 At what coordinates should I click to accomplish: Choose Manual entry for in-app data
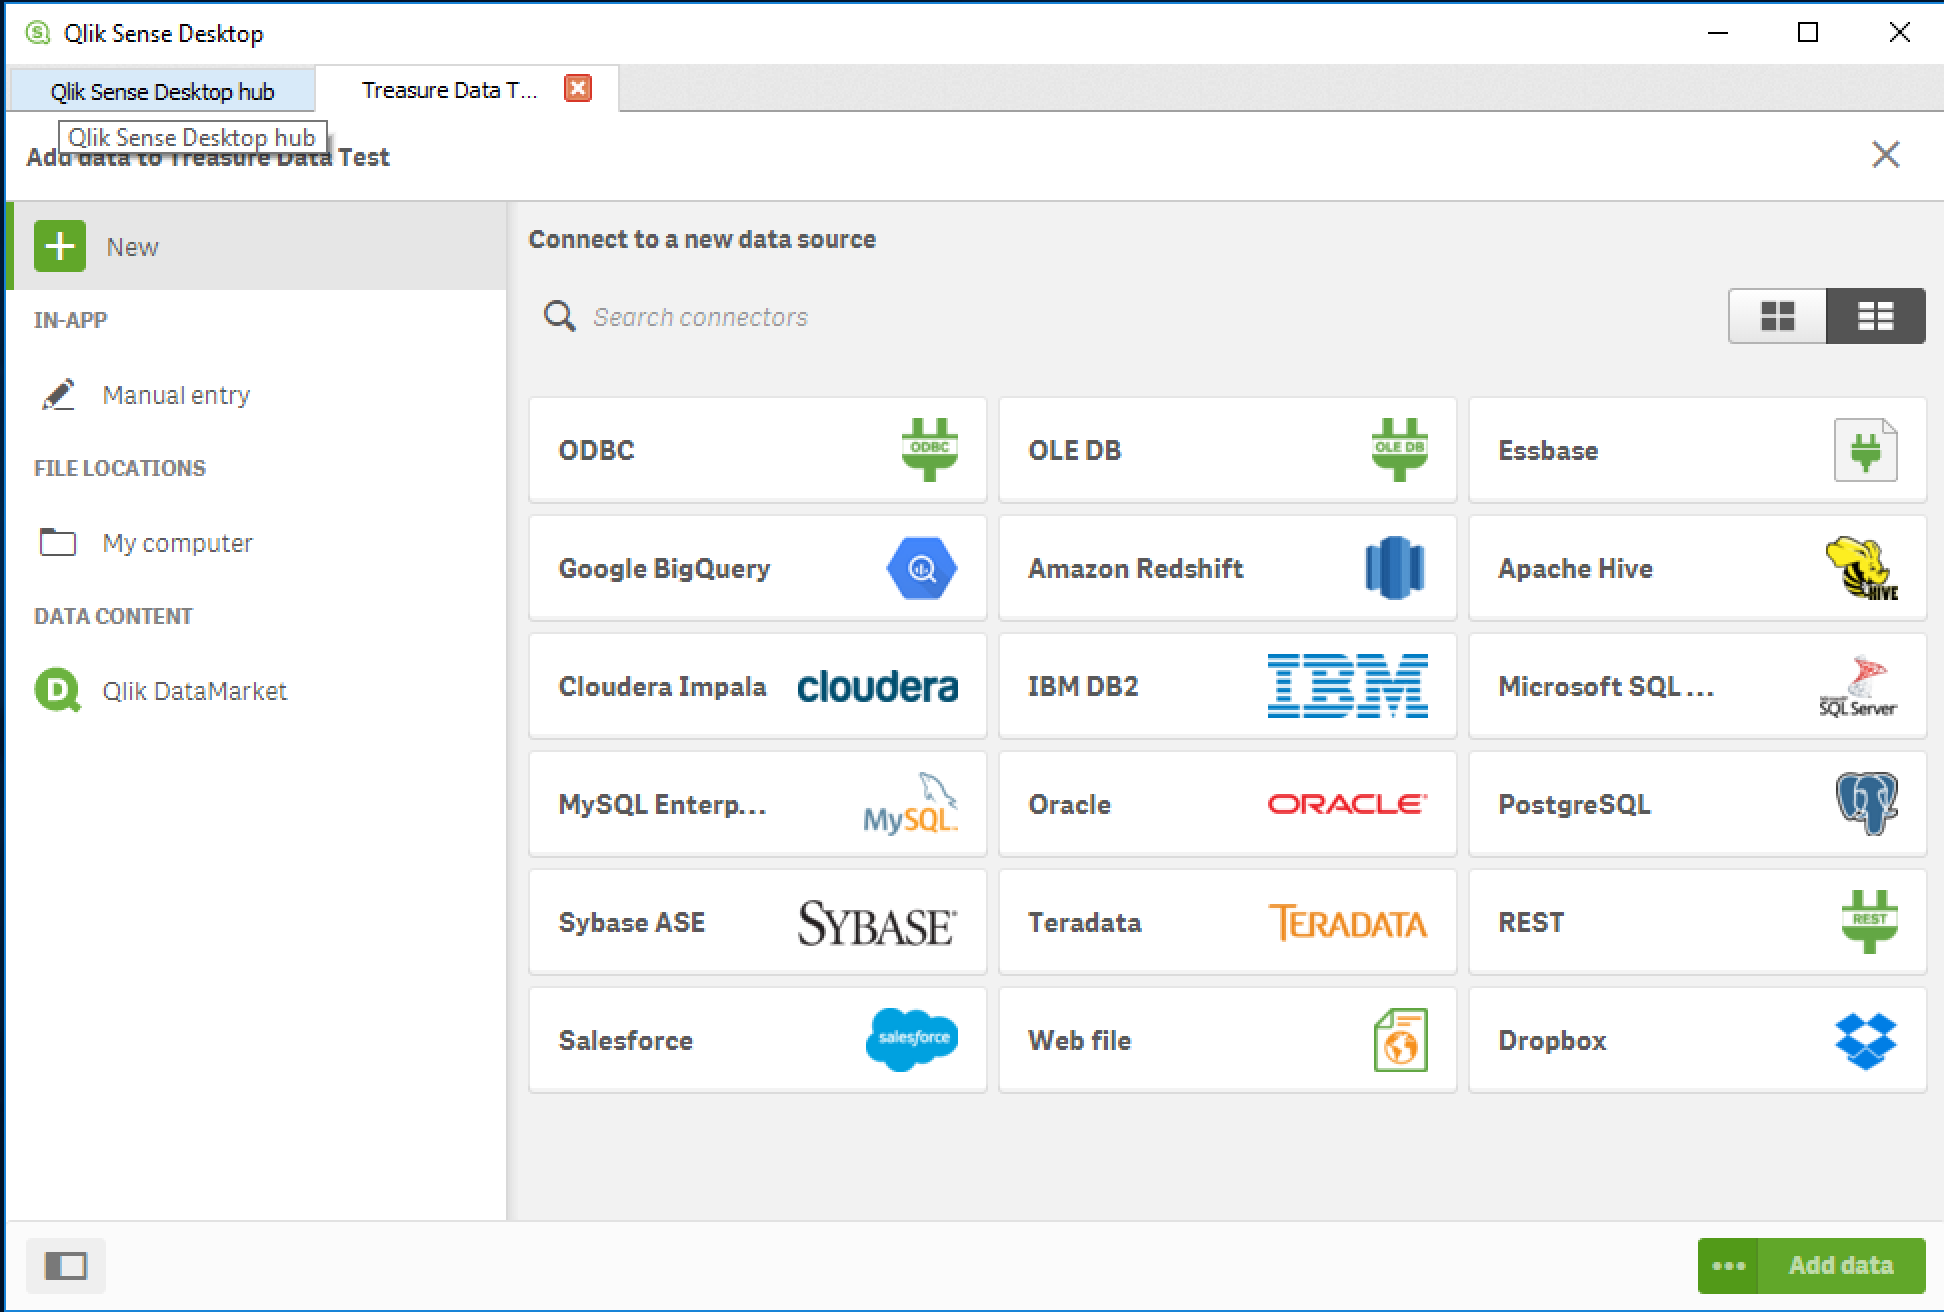pyautogui.click(x=176, y=394)
